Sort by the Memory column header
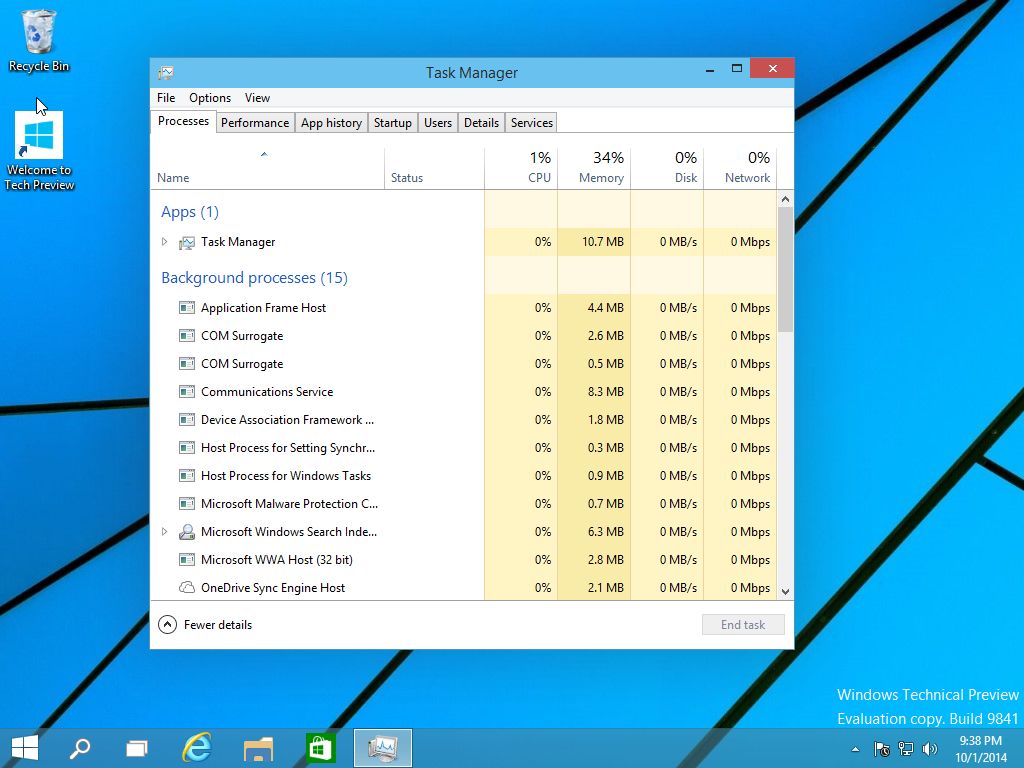The height and width of the screenshot is (768, 1024). [594, 168]
